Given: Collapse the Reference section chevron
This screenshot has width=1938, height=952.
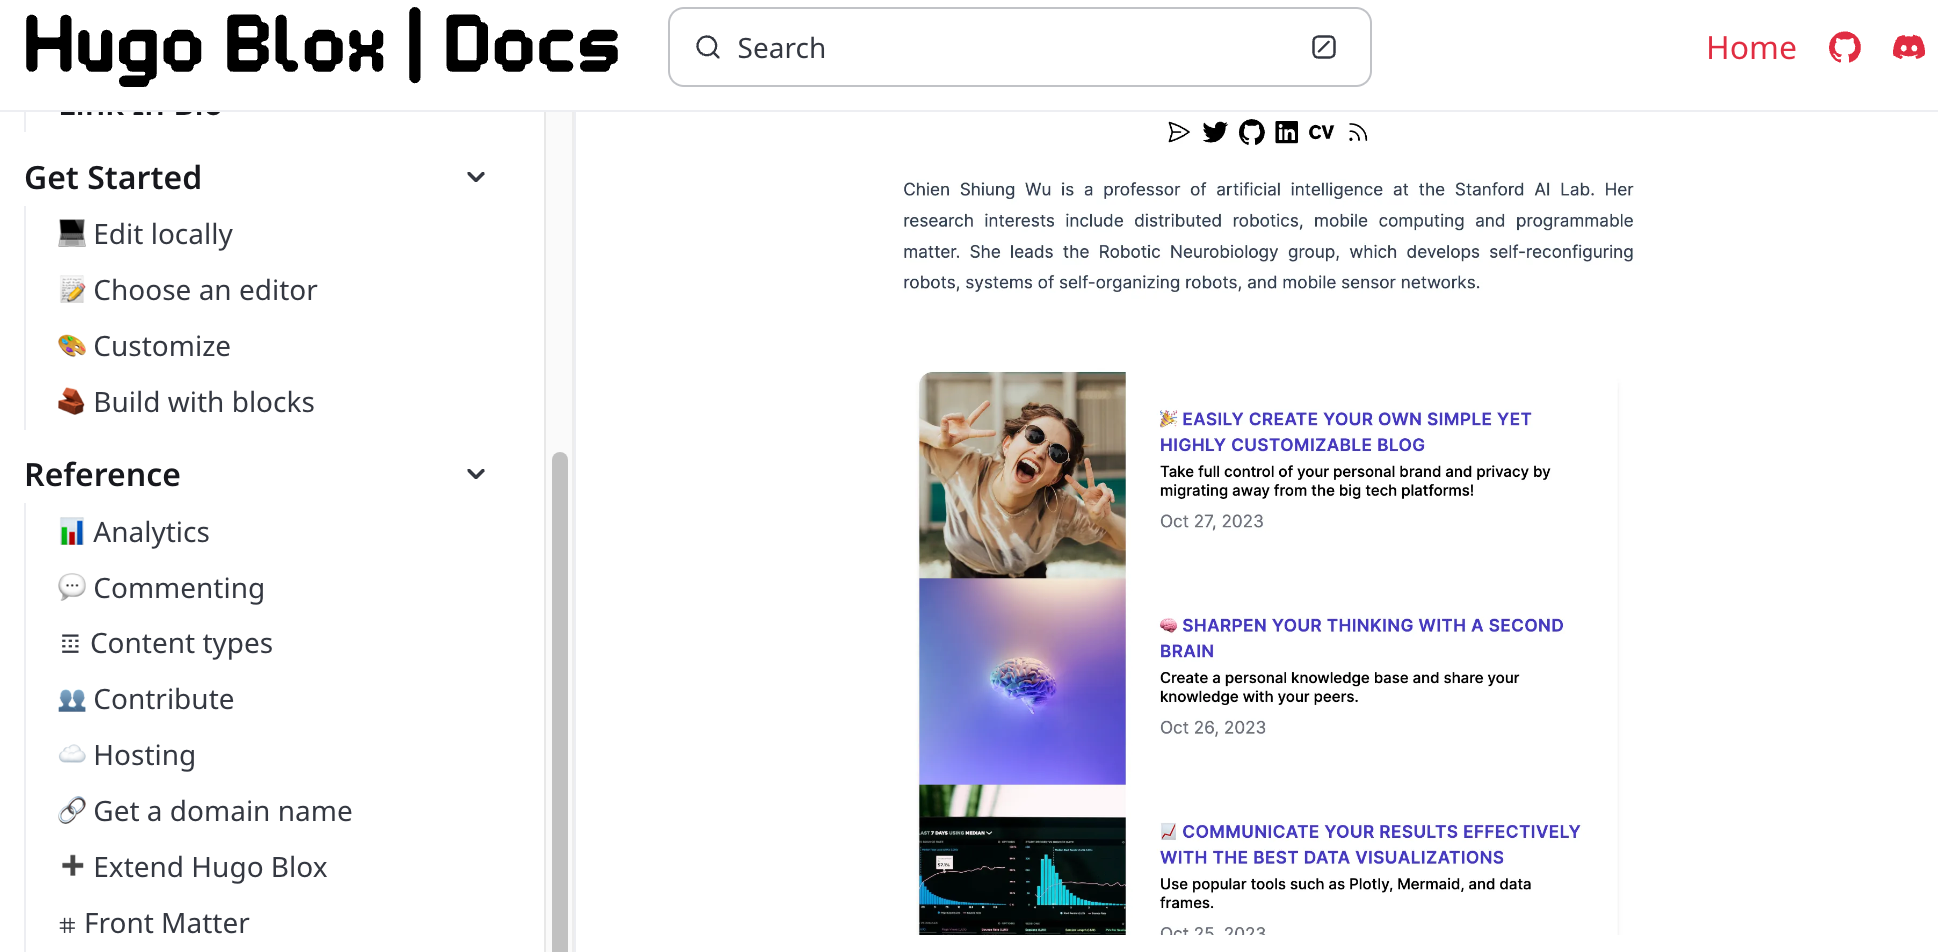Looking at the screenshot, I should point(476,474).
